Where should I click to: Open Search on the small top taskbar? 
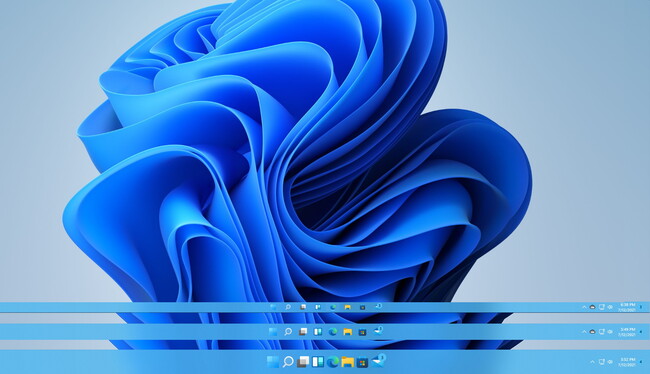(x=288, y=307)
